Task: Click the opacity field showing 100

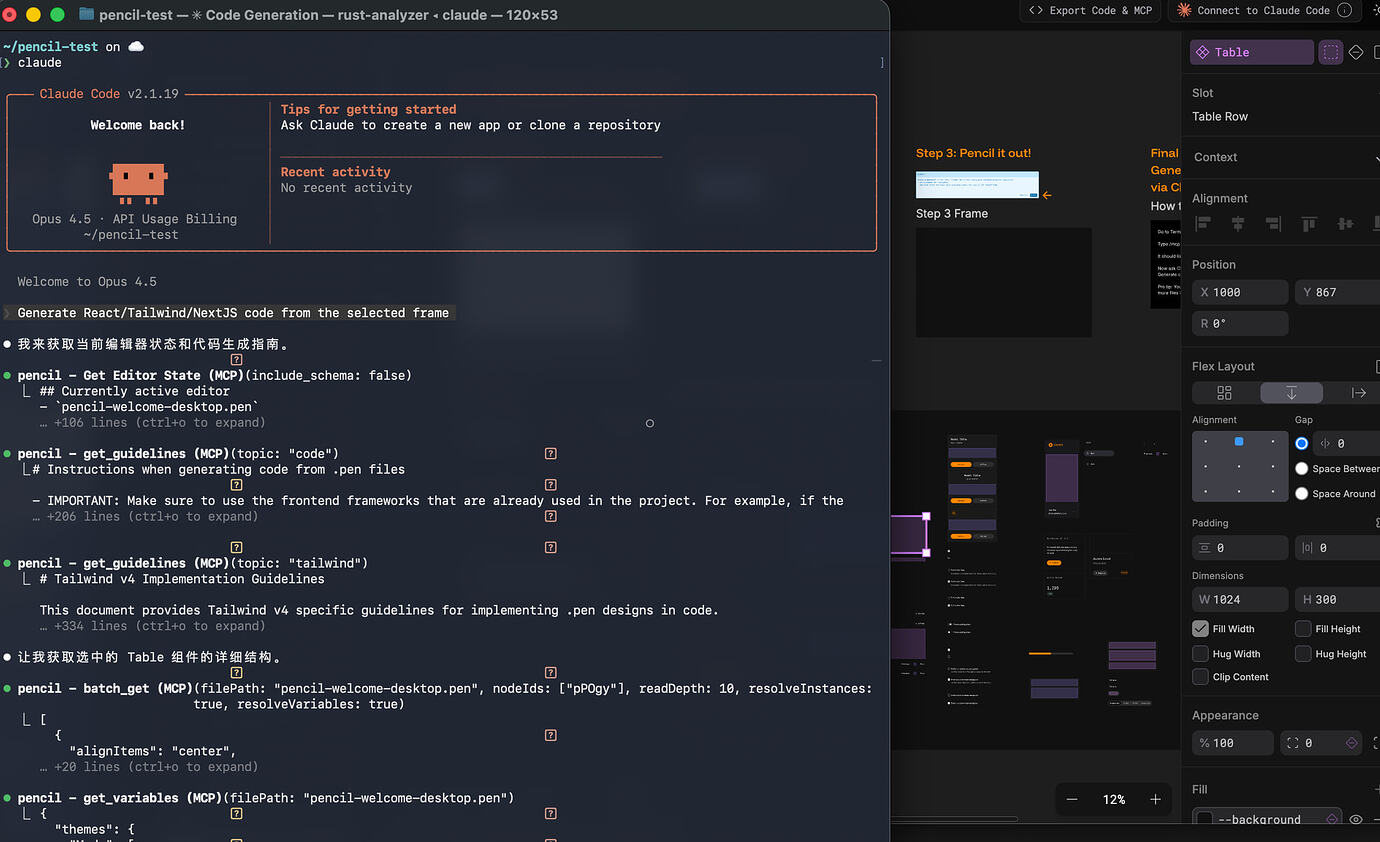Action: (1233, 743)
